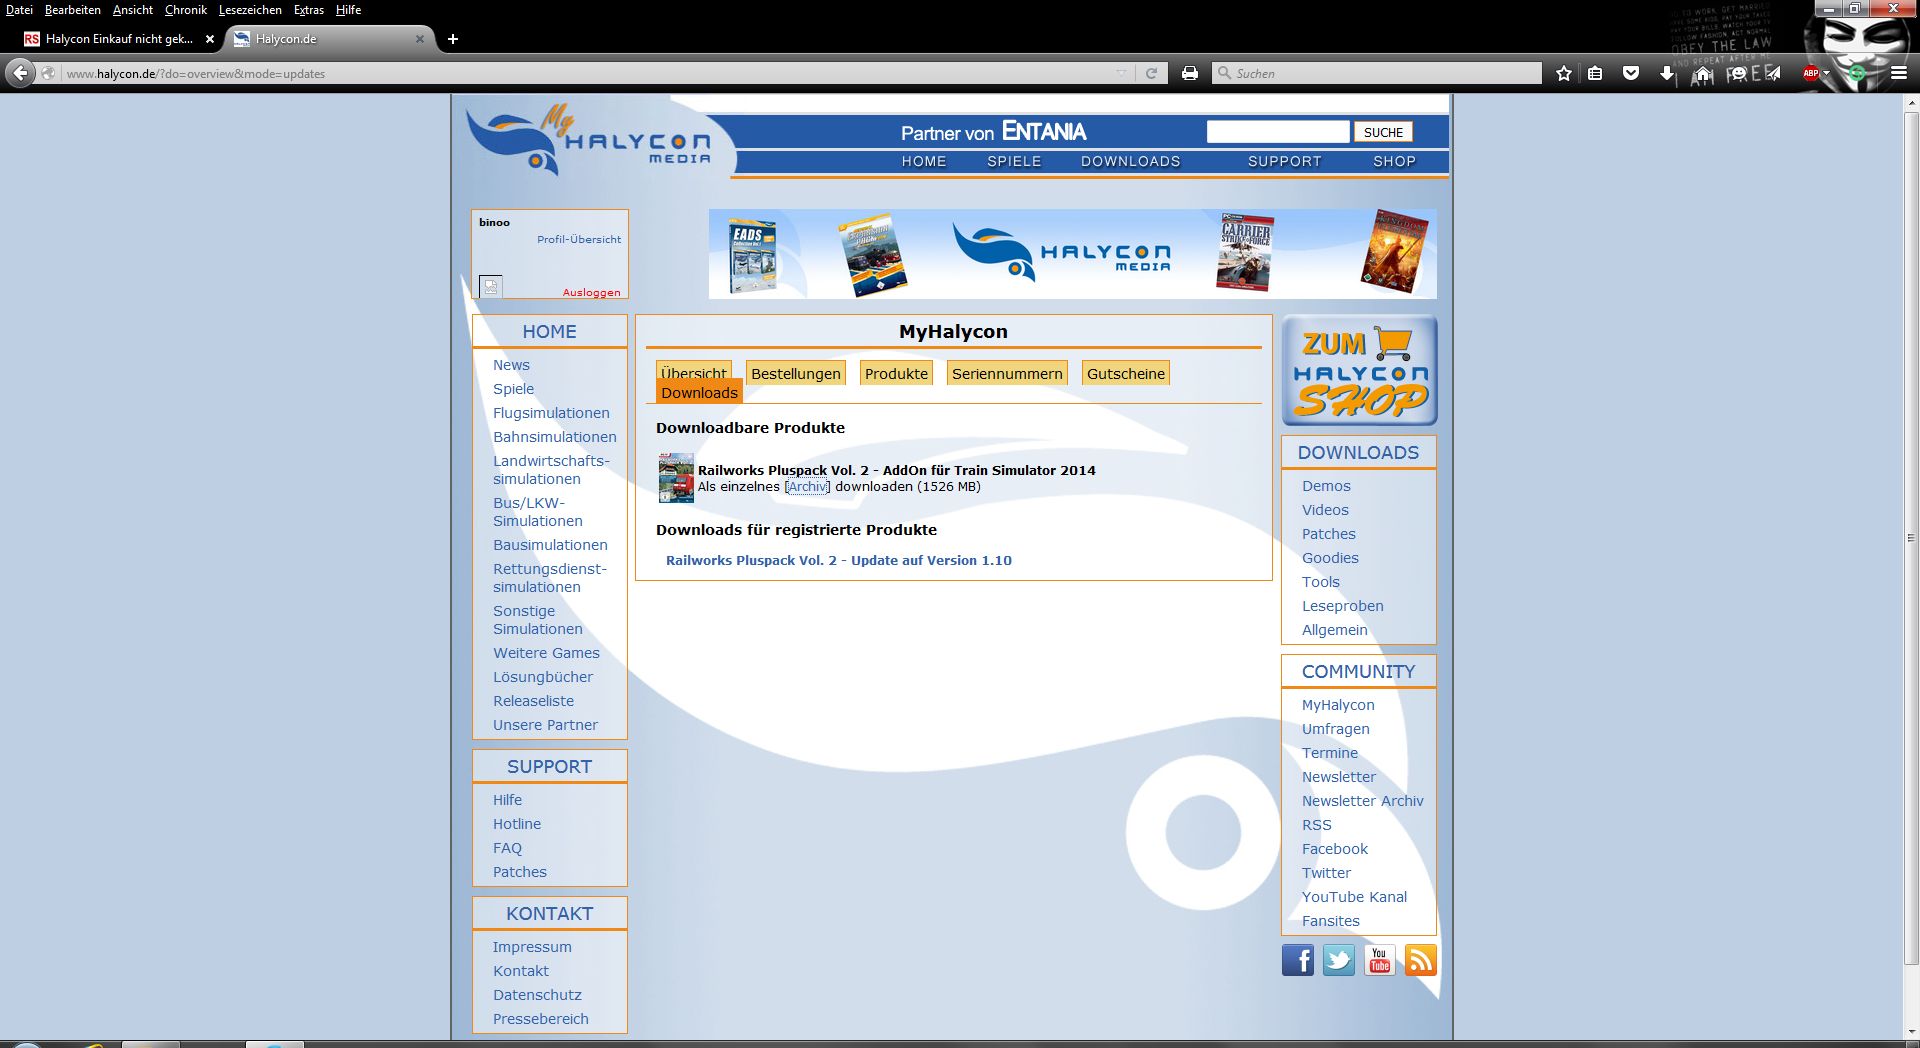Image resolution: width=1920 pixels, height=1048 pixels.
Task: Open Newsletter Archiv in Community
Action: coord(1363,801)
